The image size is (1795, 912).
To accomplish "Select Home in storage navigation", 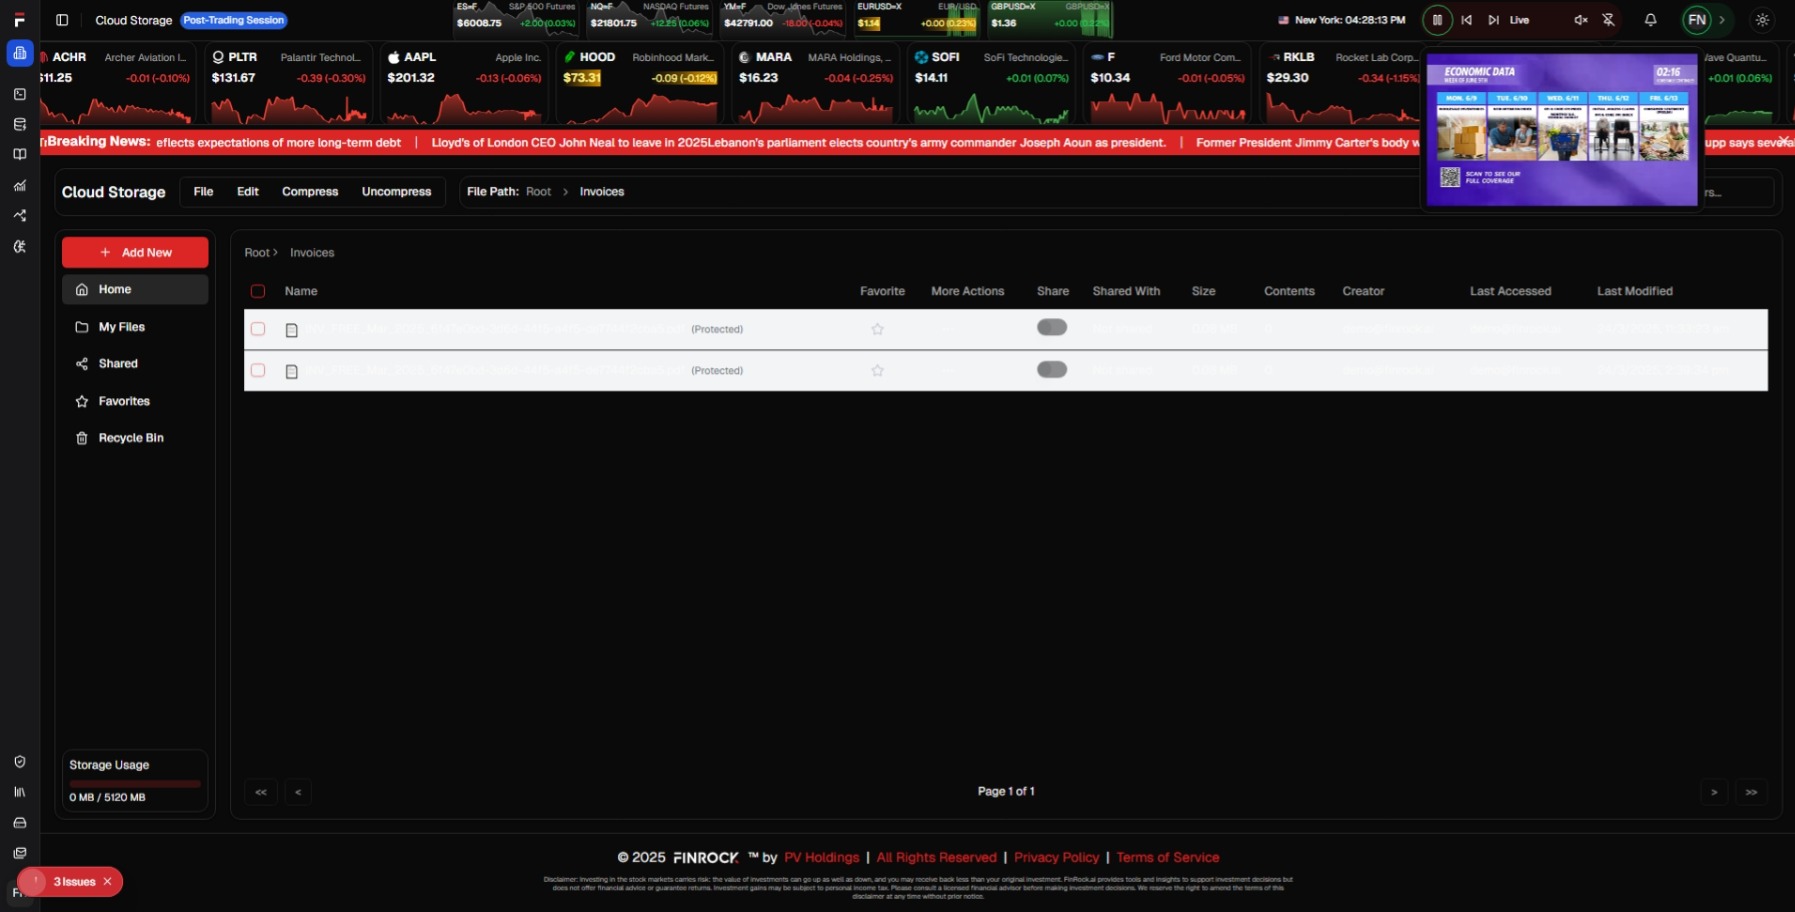I will (x=135, y=289).
